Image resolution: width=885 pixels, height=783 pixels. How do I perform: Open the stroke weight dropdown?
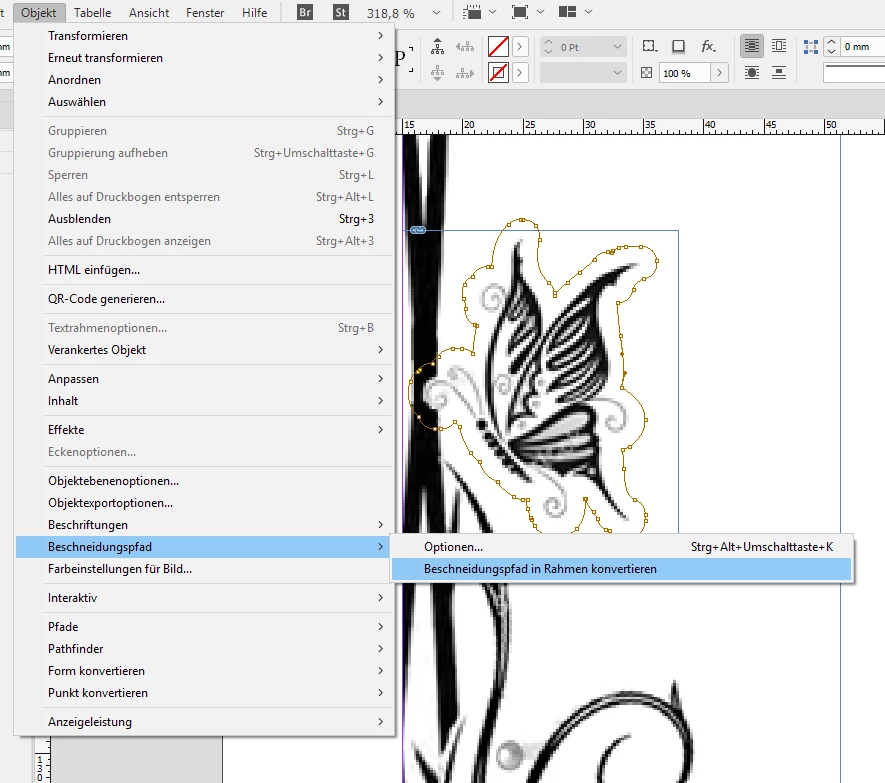(617, 47)
